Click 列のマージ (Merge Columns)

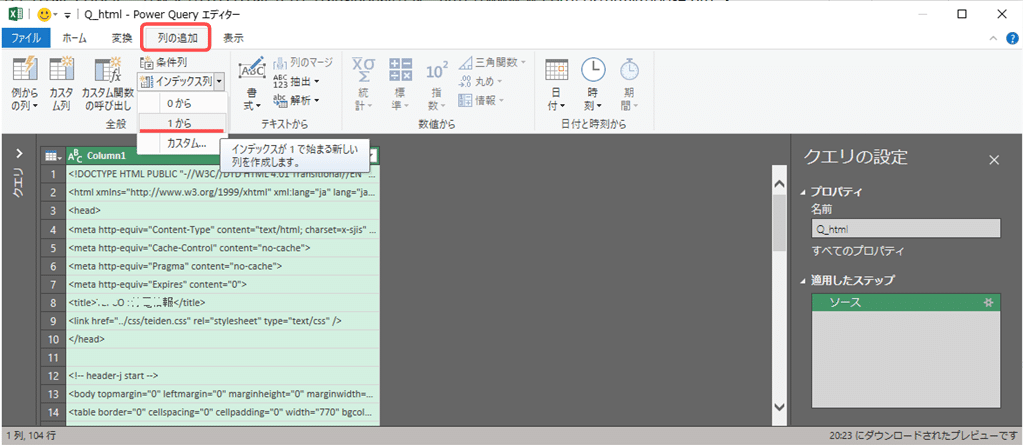click(303, 63)
